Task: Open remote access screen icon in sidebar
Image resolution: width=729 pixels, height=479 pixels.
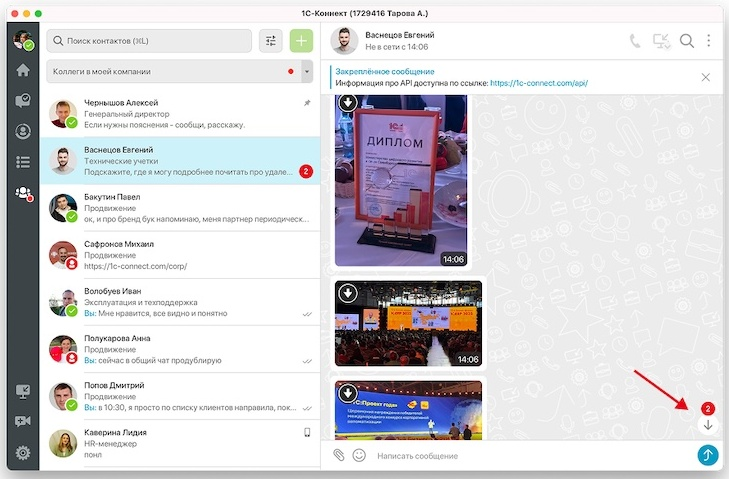Action: (x=22, y=391)
